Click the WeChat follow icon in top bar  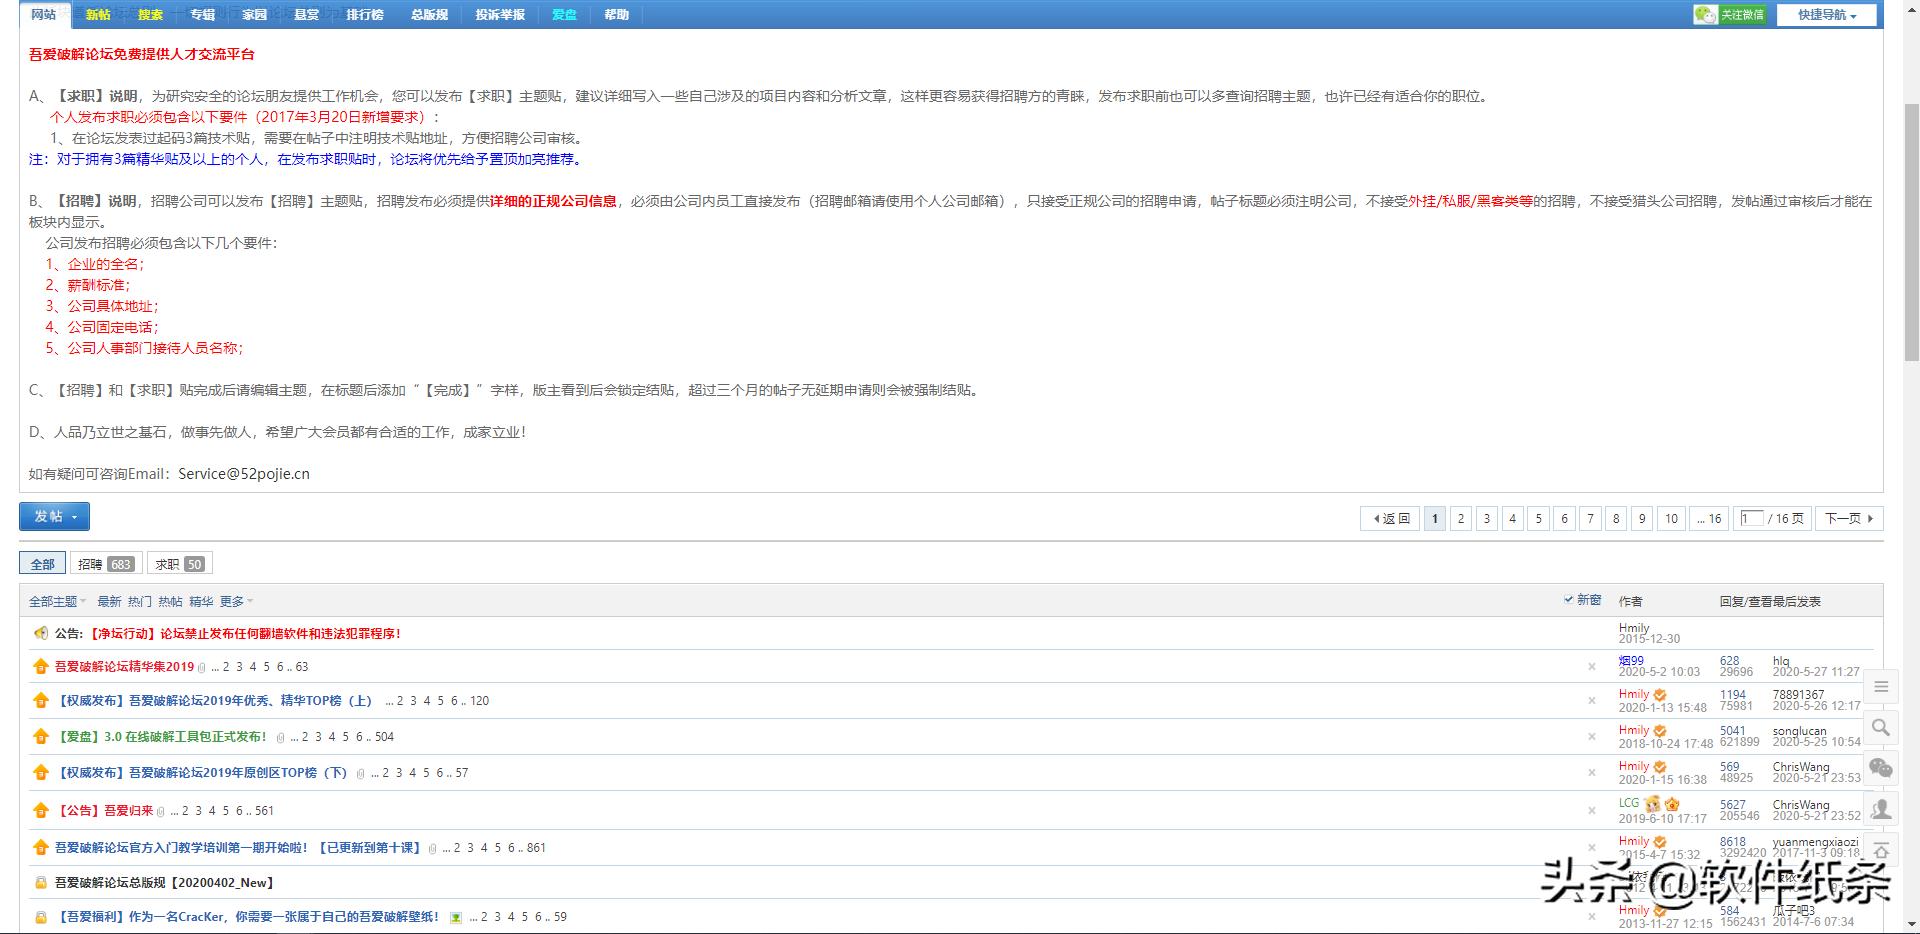(1729, 15)
